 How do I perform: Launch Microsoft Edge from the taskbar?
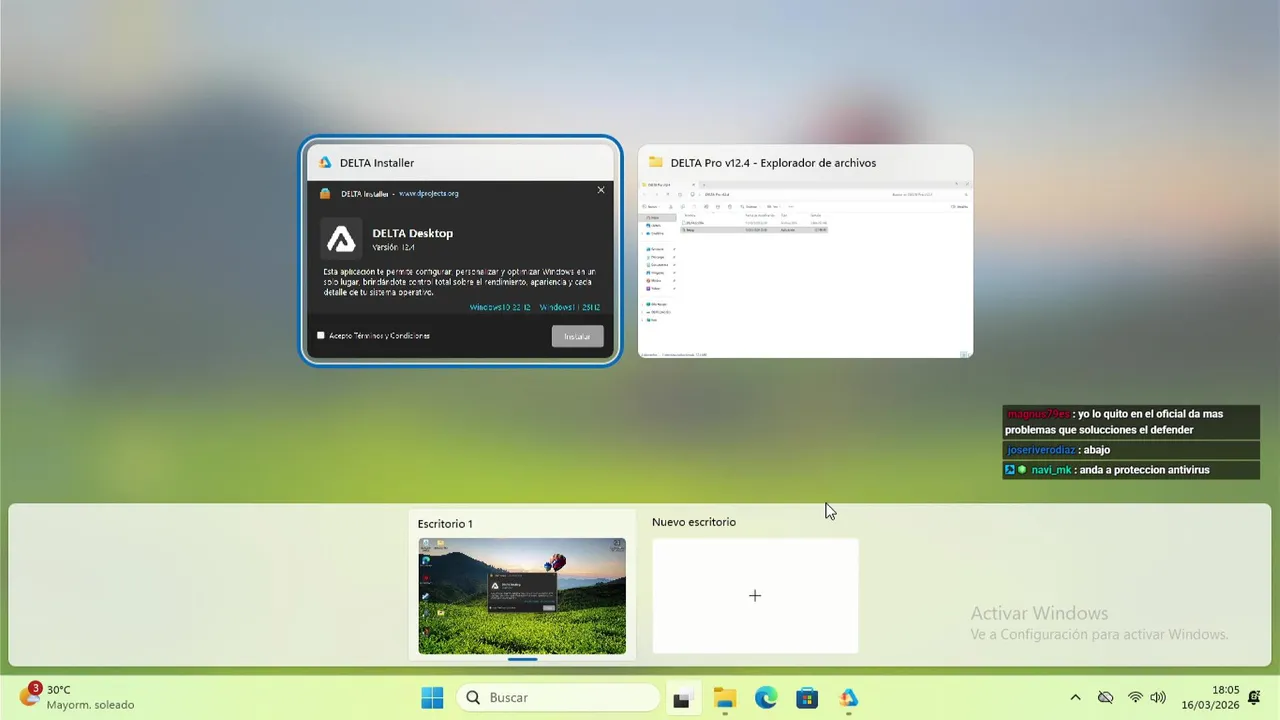click(x=766, y=698)
